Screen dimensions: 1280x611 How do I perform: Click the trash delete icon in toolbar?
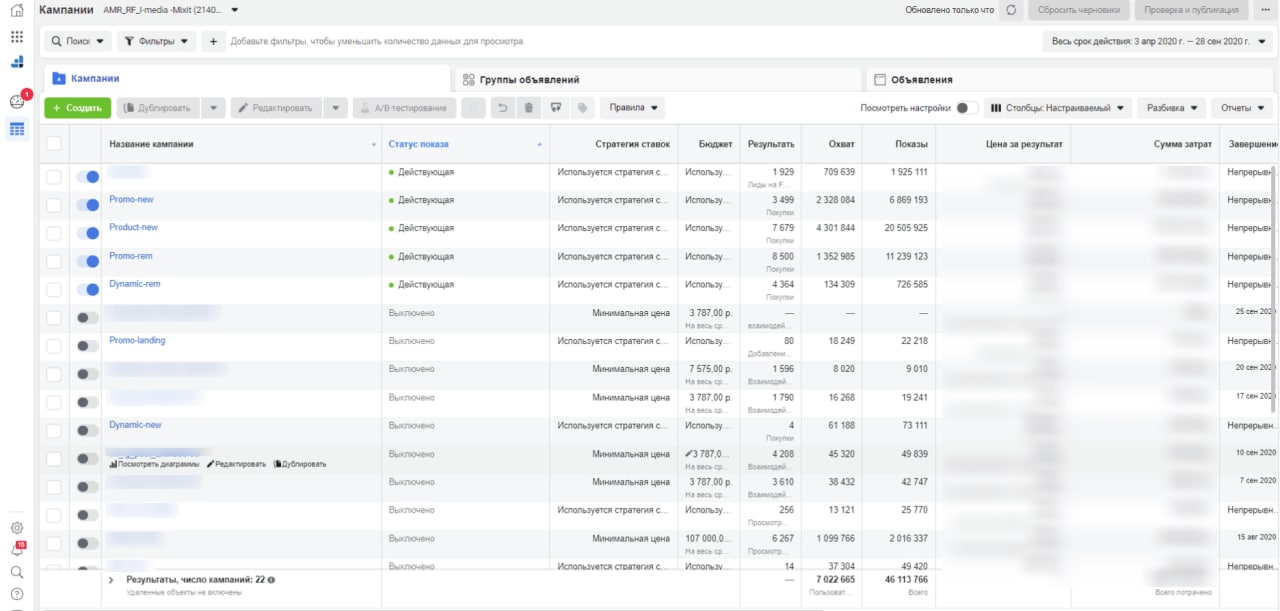click(x=529, y=108)
